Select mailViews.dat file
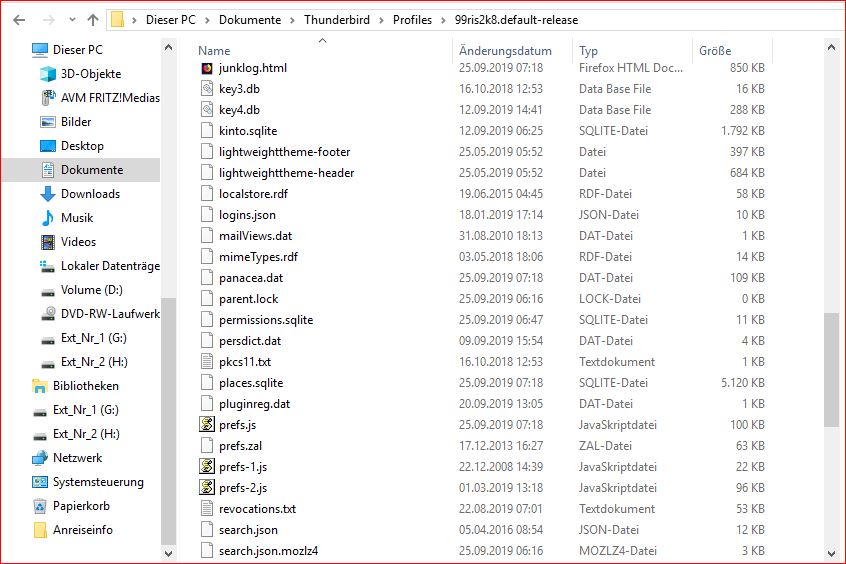Screen dimensions: 846x564 click(255, 236)
